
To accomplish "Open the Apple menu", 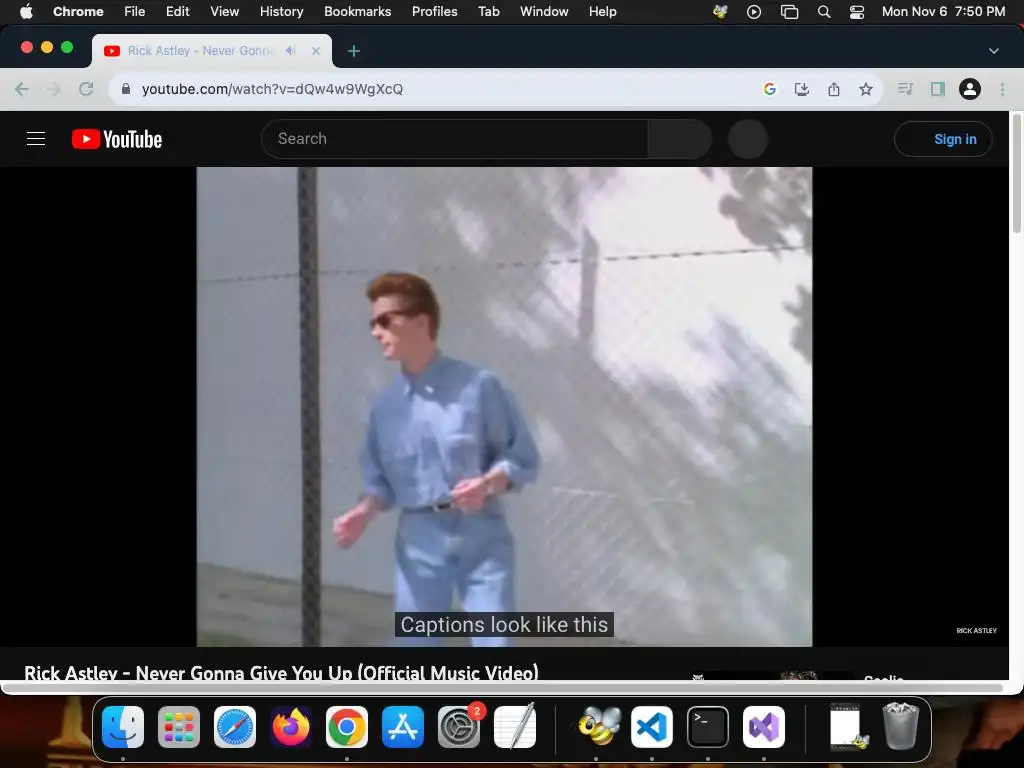I will point(26,11).
